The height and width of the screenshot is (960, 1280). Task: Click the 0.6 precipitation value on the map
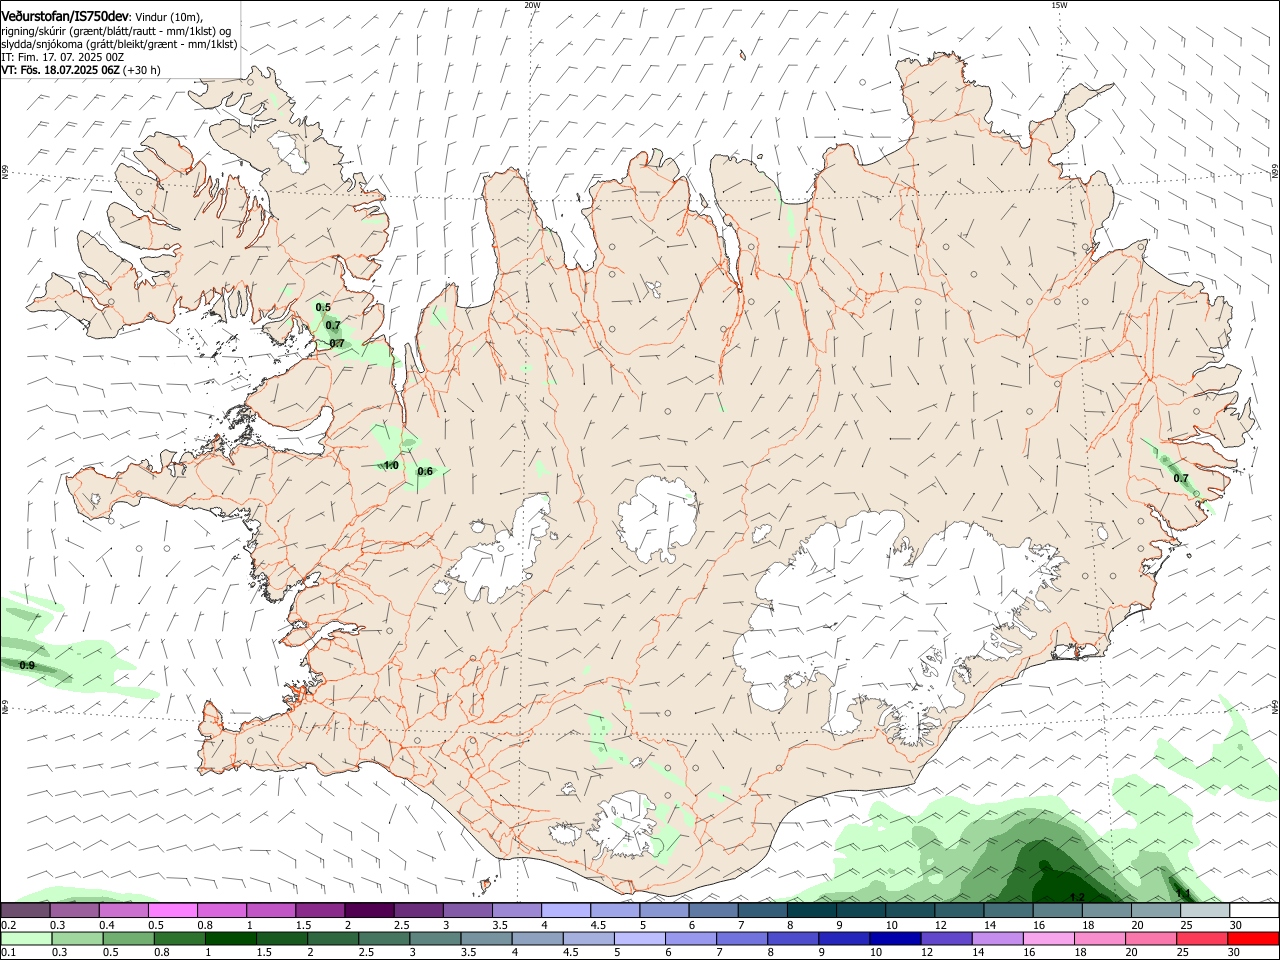click(425, 472)
